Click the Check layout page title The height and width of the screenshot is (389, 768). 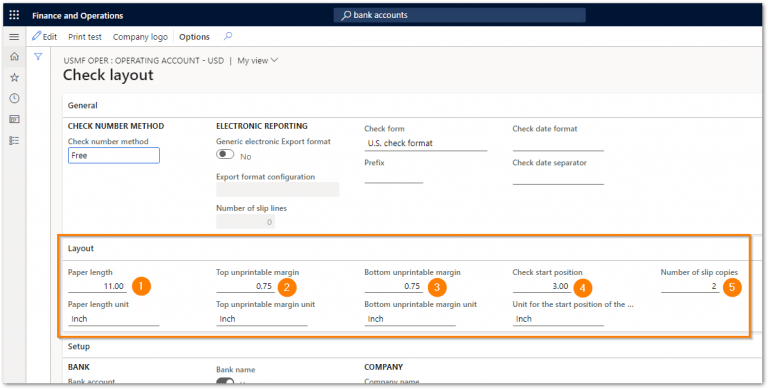pyautogui.click(x=108, y=75)
